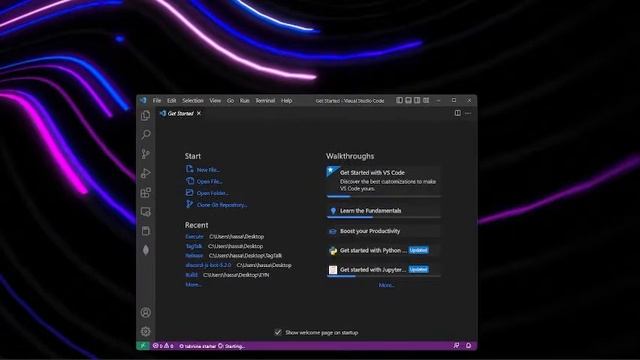640x360 pixels.
Task: Click the notifications bell in status bar
Action: (x=469, y=346)
